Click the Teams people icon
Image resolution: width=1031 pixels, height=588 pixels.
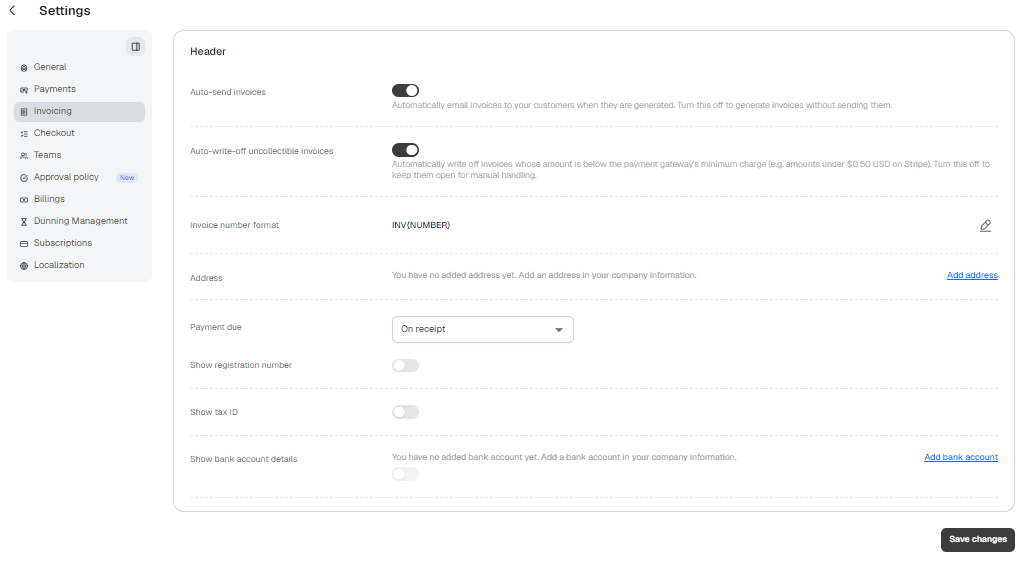tap(24, 156)
